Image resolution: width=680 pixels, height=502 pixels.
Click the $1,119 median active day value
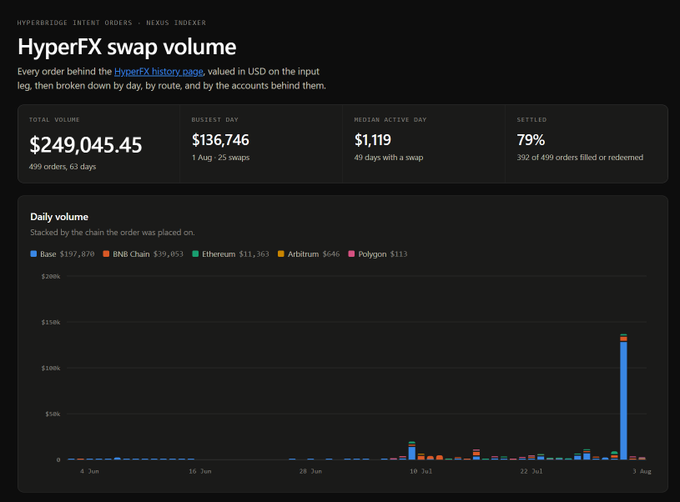pos(373,140)
